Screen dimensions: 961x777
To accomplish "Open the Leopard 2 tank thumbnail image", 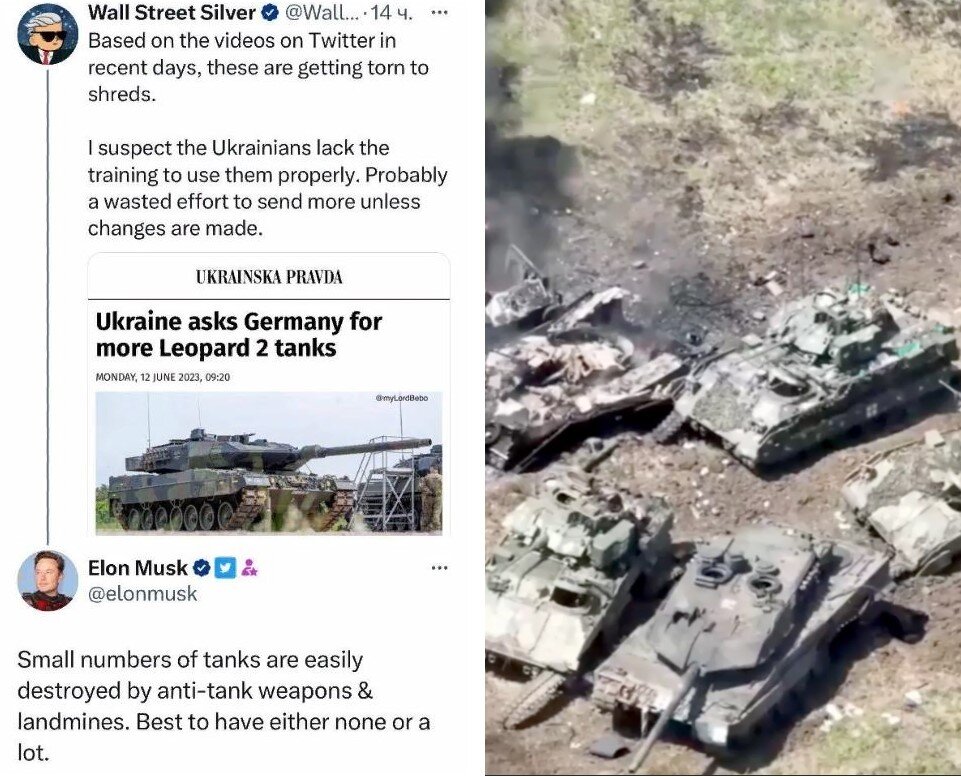I will [269, 462].
